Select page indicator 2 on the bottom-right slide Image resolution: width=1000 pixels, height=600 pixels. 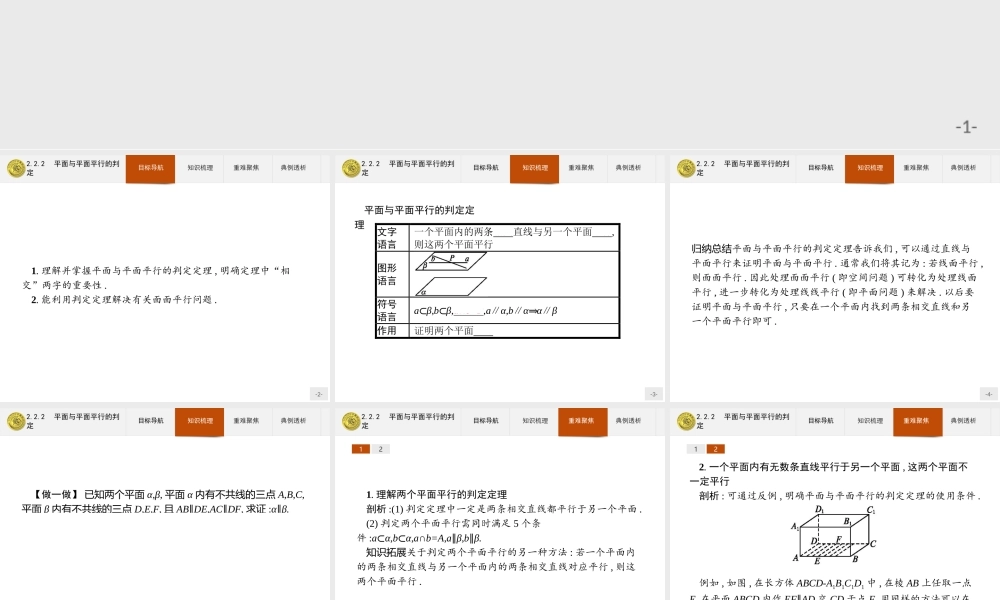[717, 449]
